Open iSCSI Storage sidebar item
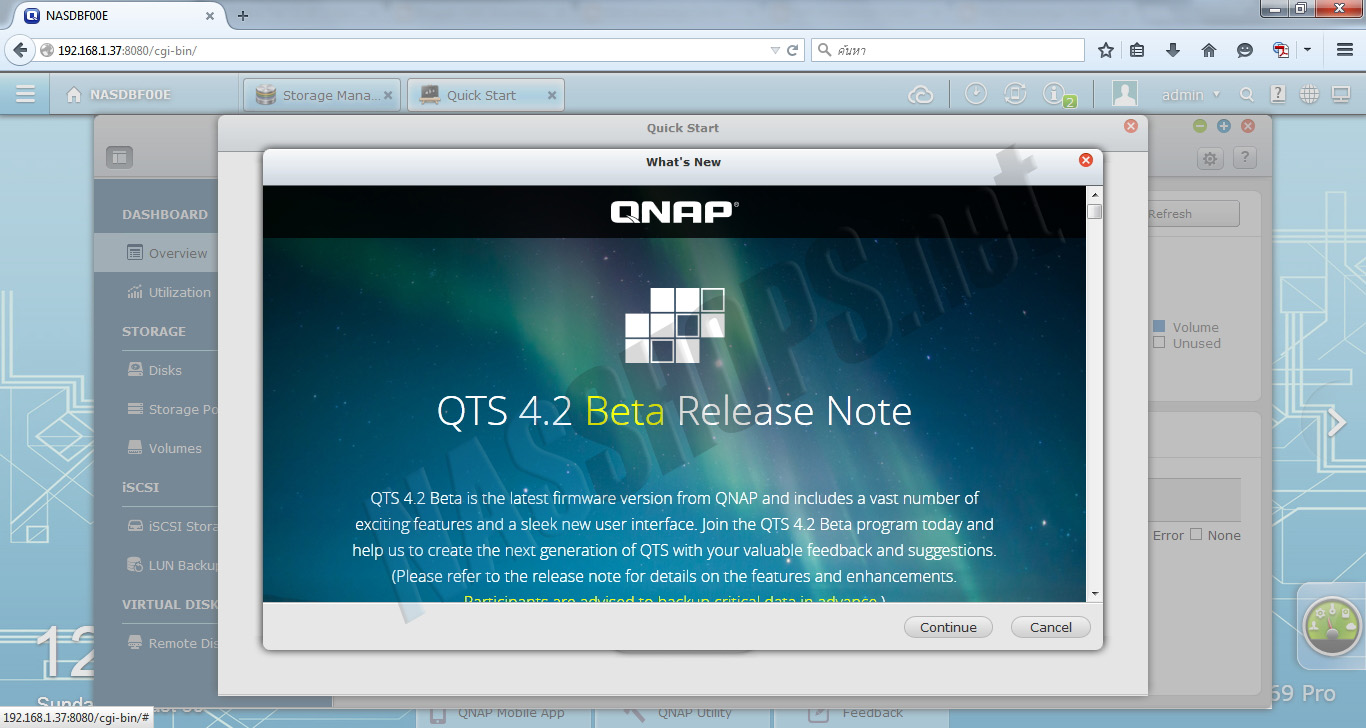 click(156, 526)
